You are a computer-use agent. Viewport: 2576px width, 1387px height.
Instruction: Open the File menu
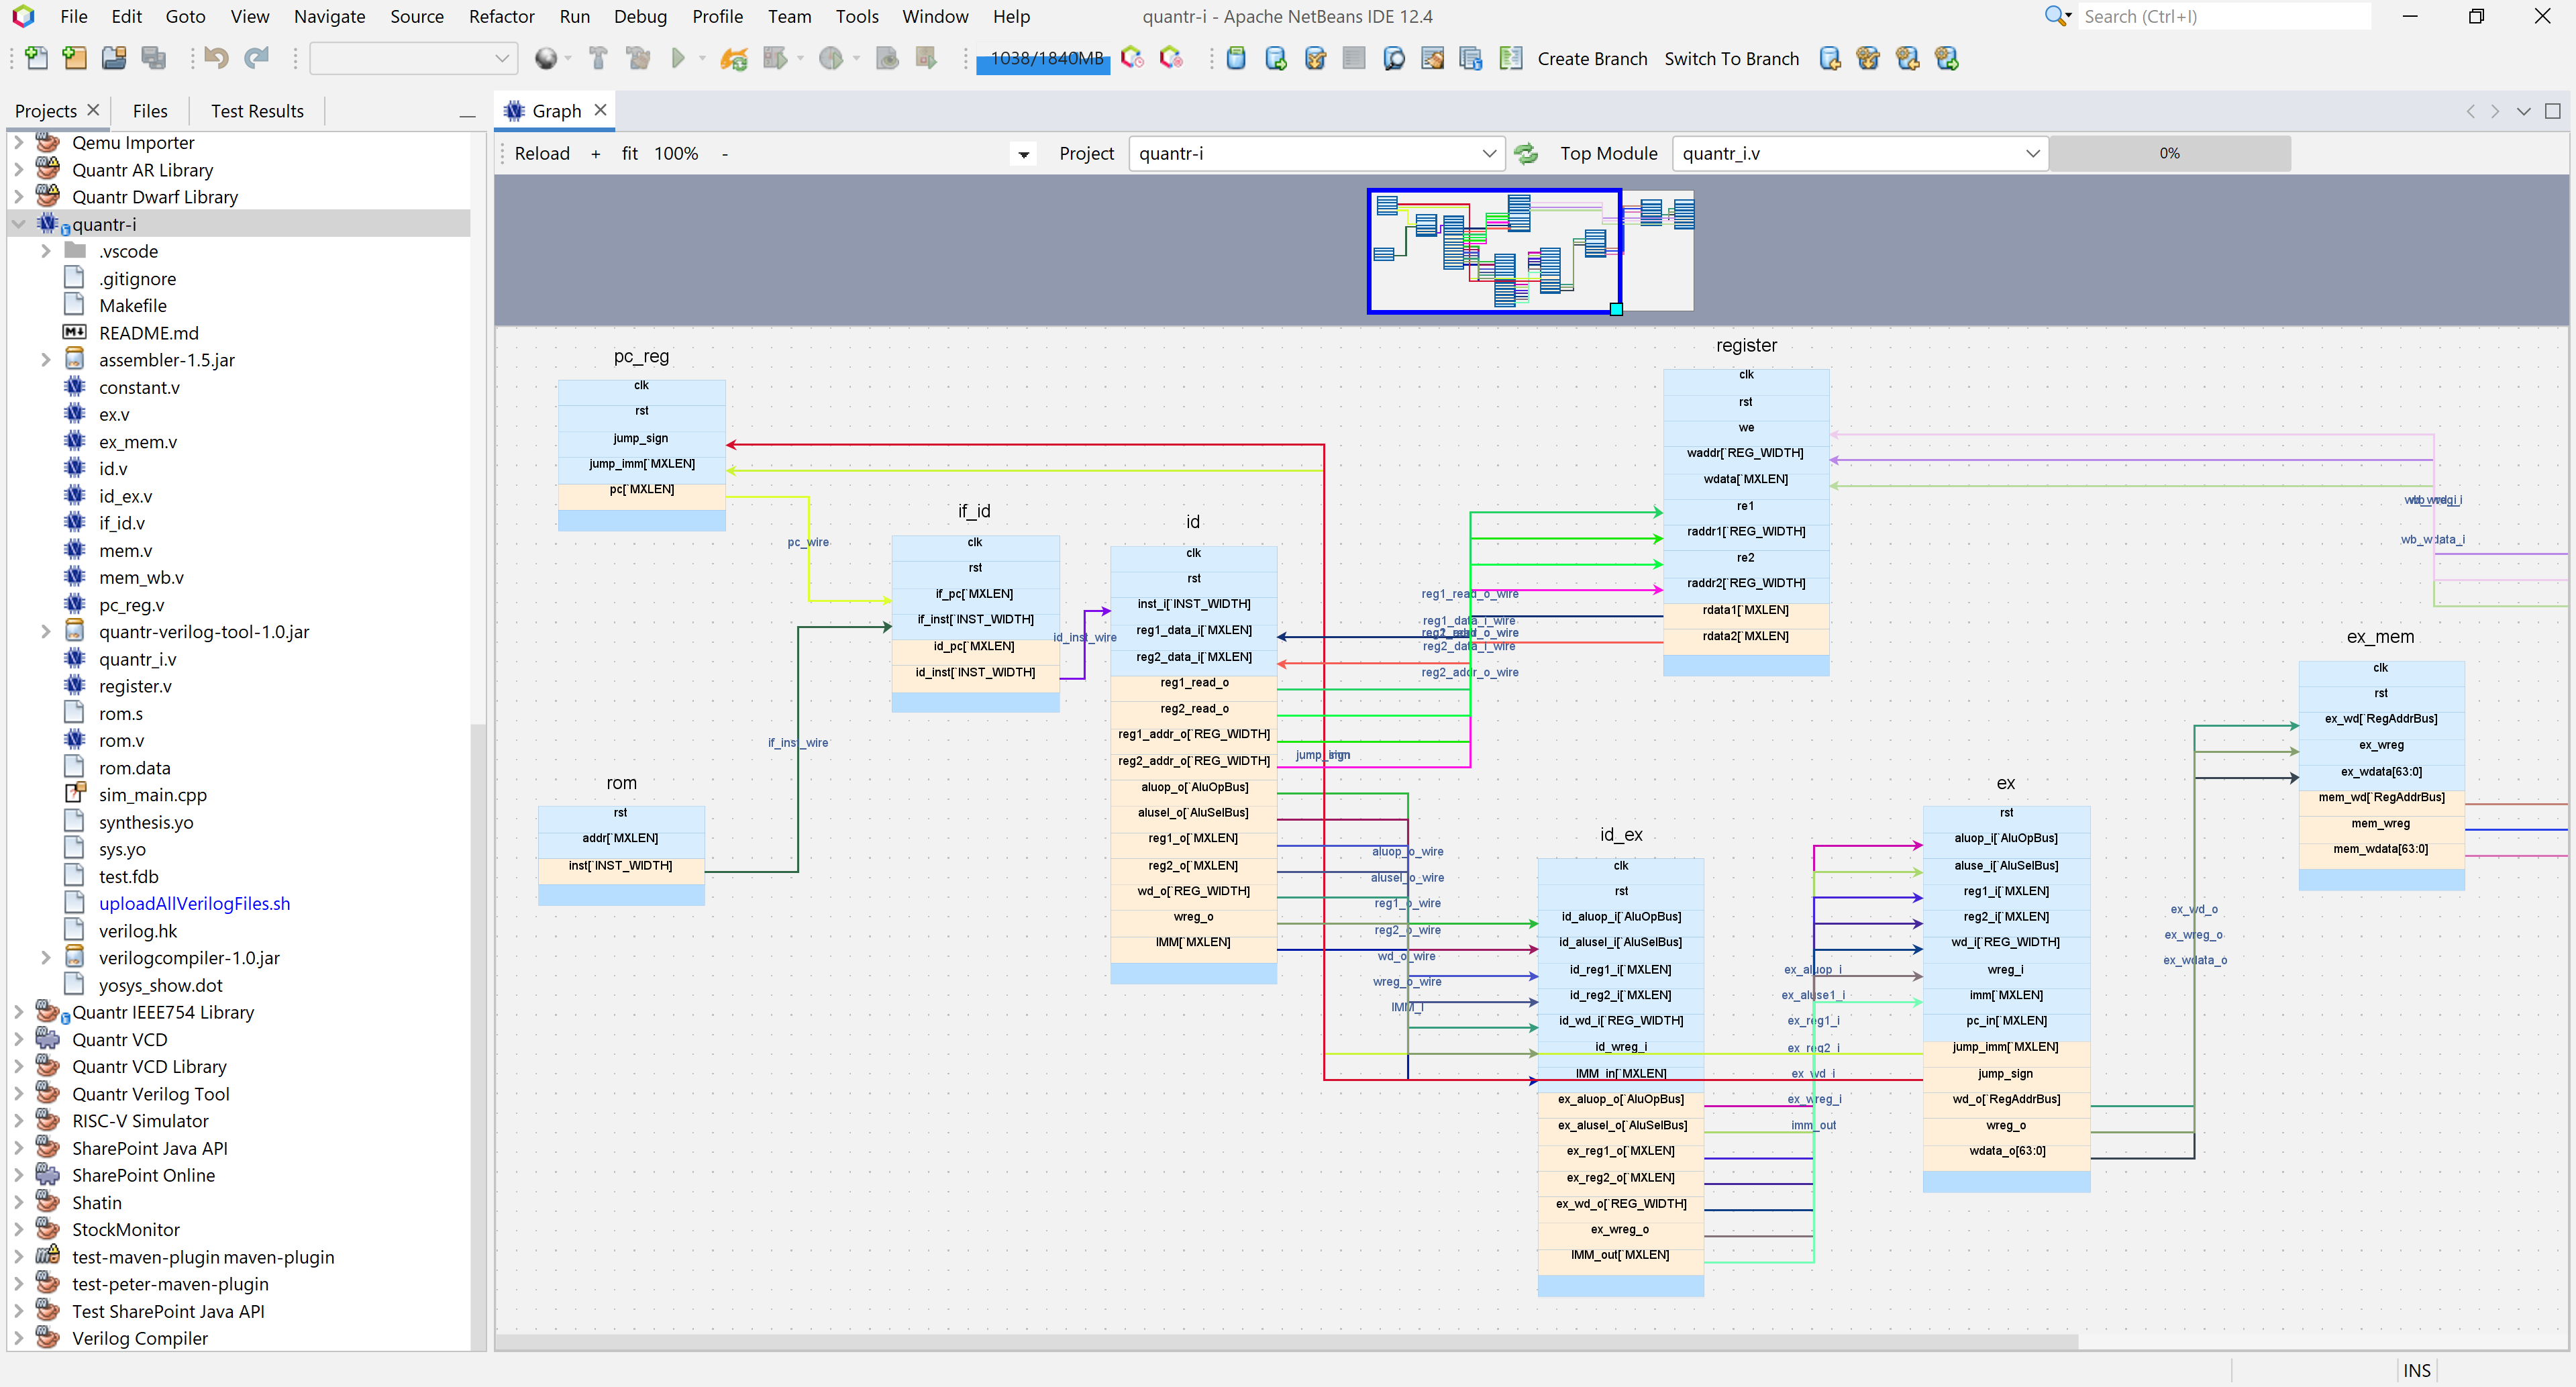[73, 16]
